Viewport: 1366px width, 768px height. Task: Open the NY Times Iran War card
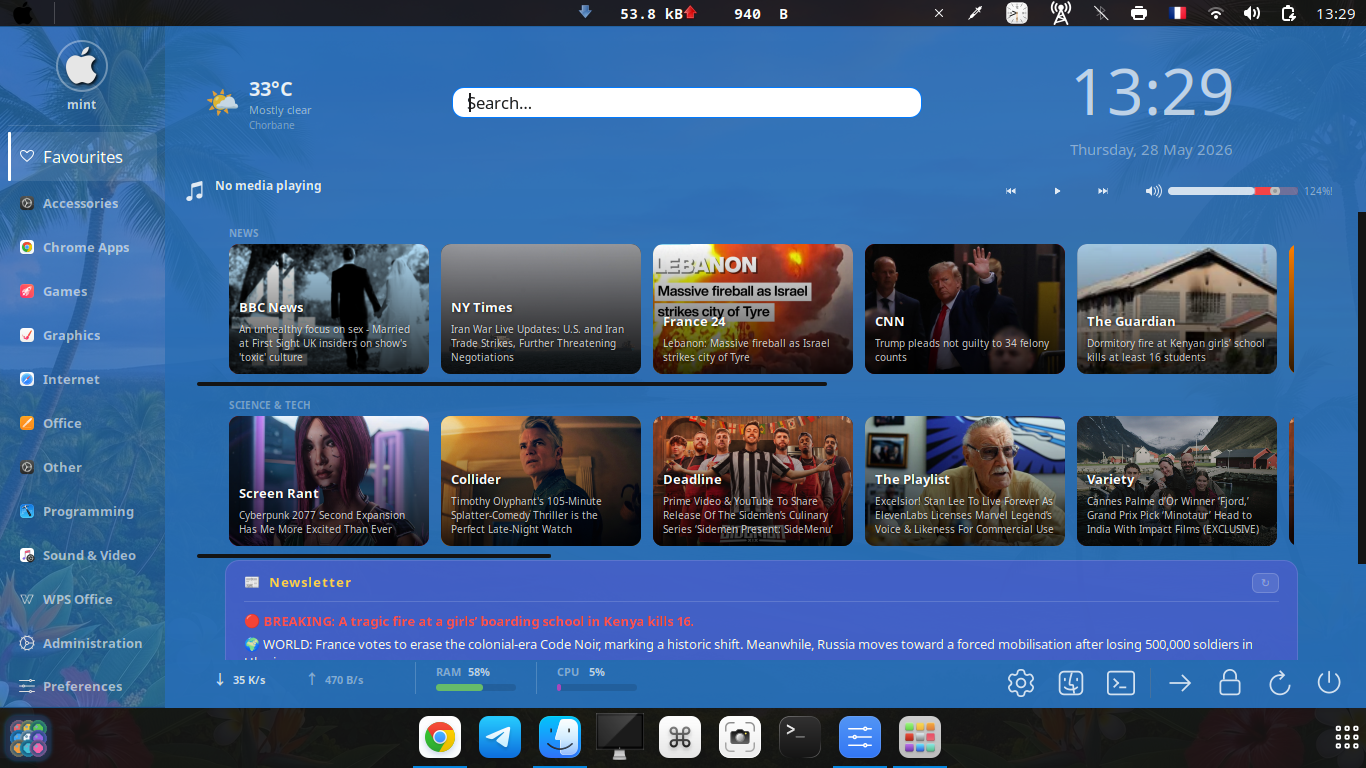click(x=541, y=309)
